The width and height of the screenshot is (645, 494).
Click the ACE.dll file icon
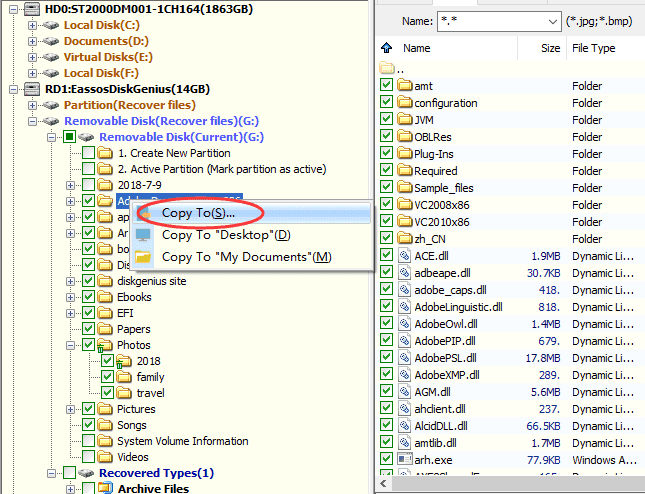(x=405, y=256)
